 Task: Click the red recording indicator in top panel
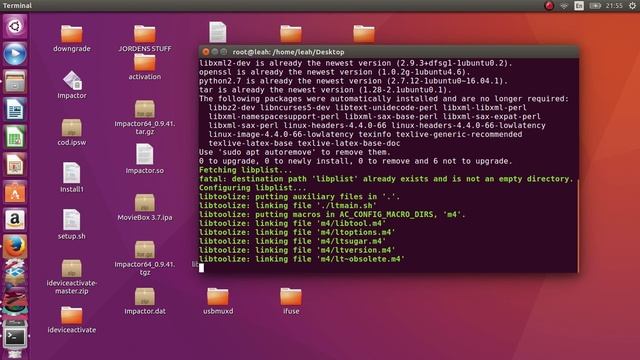(x=549, y=6)
